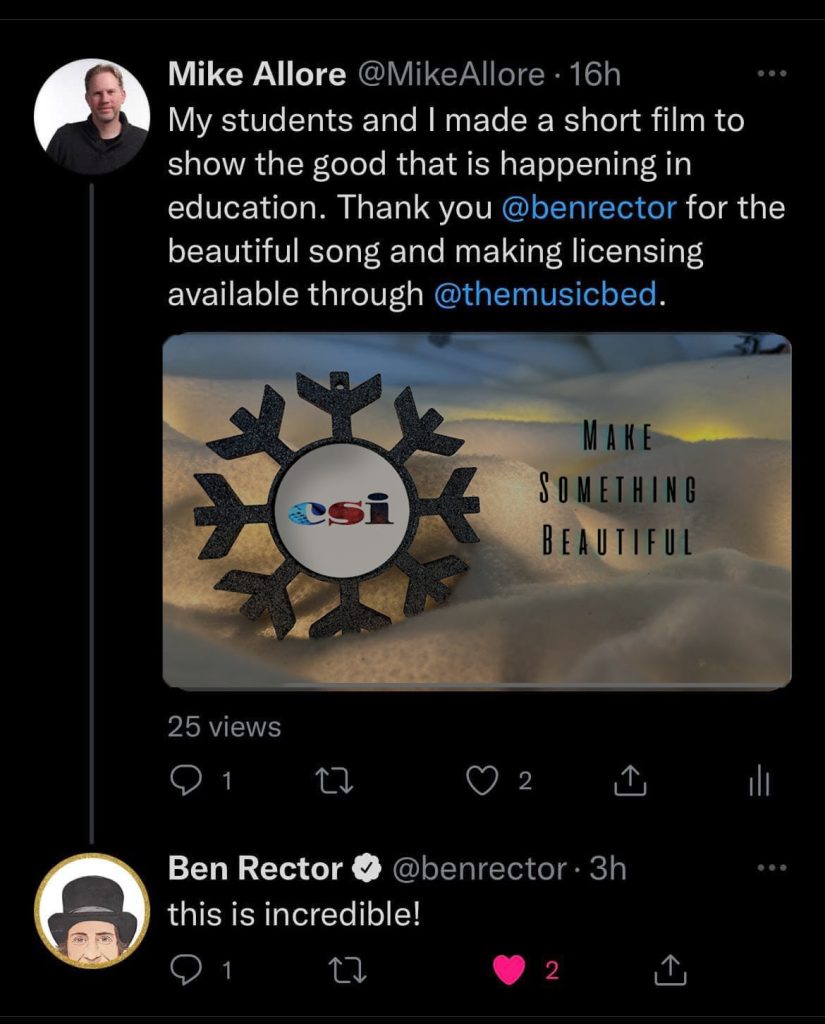The height and width of the screenshot is (1024, 825).
Task: Open the @themusicbed mention link
Action: [x=546, y=295]
